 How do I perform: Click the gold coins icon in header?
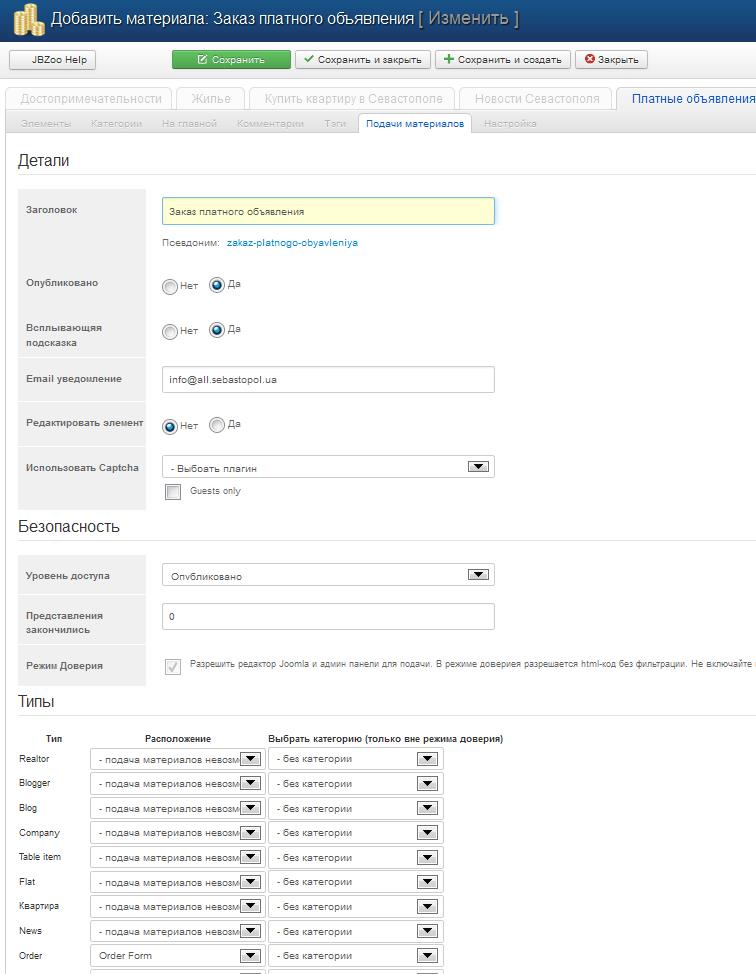tap(27, 19)
